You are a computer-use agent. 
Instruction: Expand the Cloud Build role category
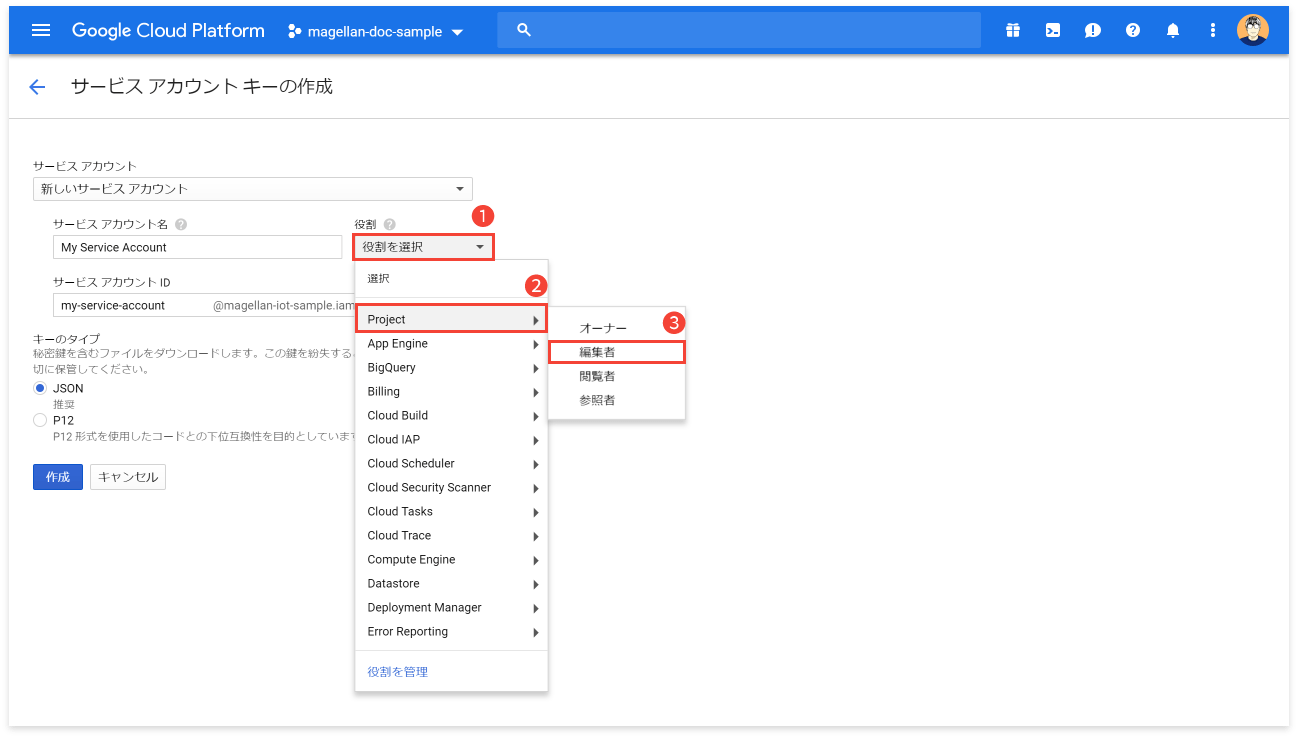click(x=452, y=416)
